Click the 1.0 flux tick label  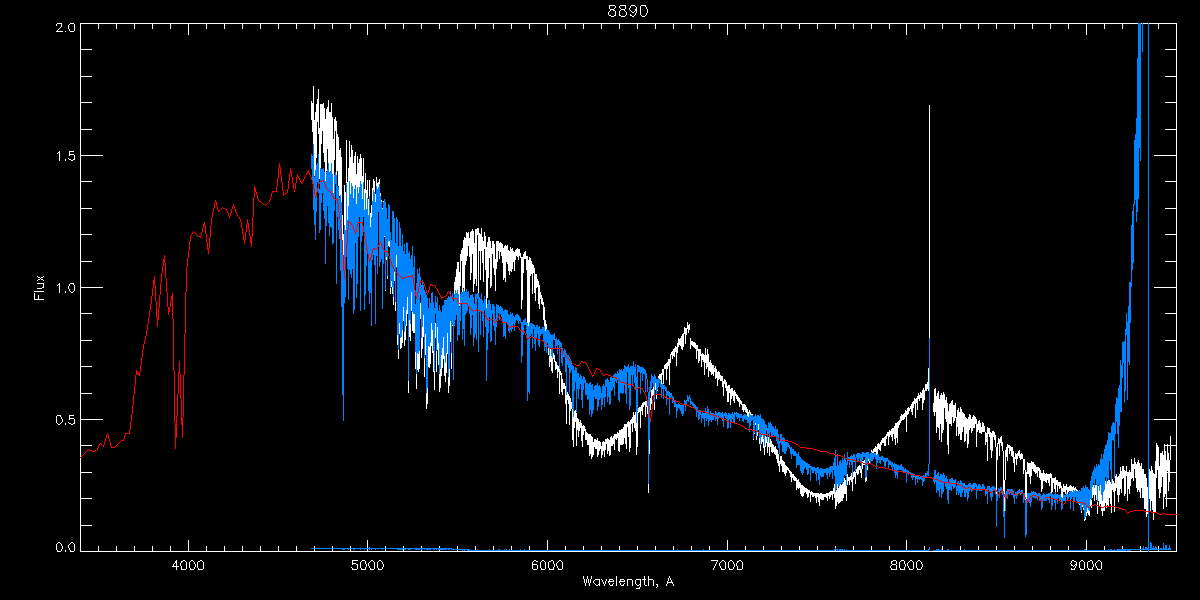pyautogui.click(x=64, y=288)
